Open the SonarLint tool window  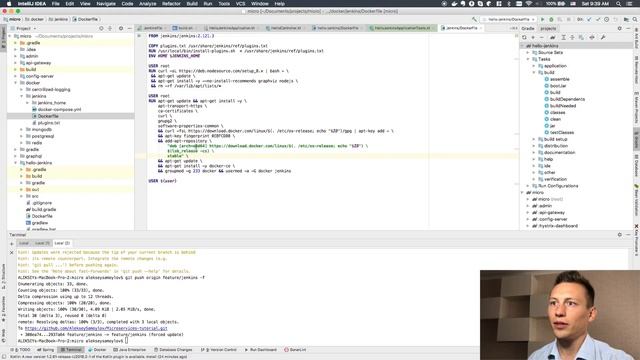[295, 350]
